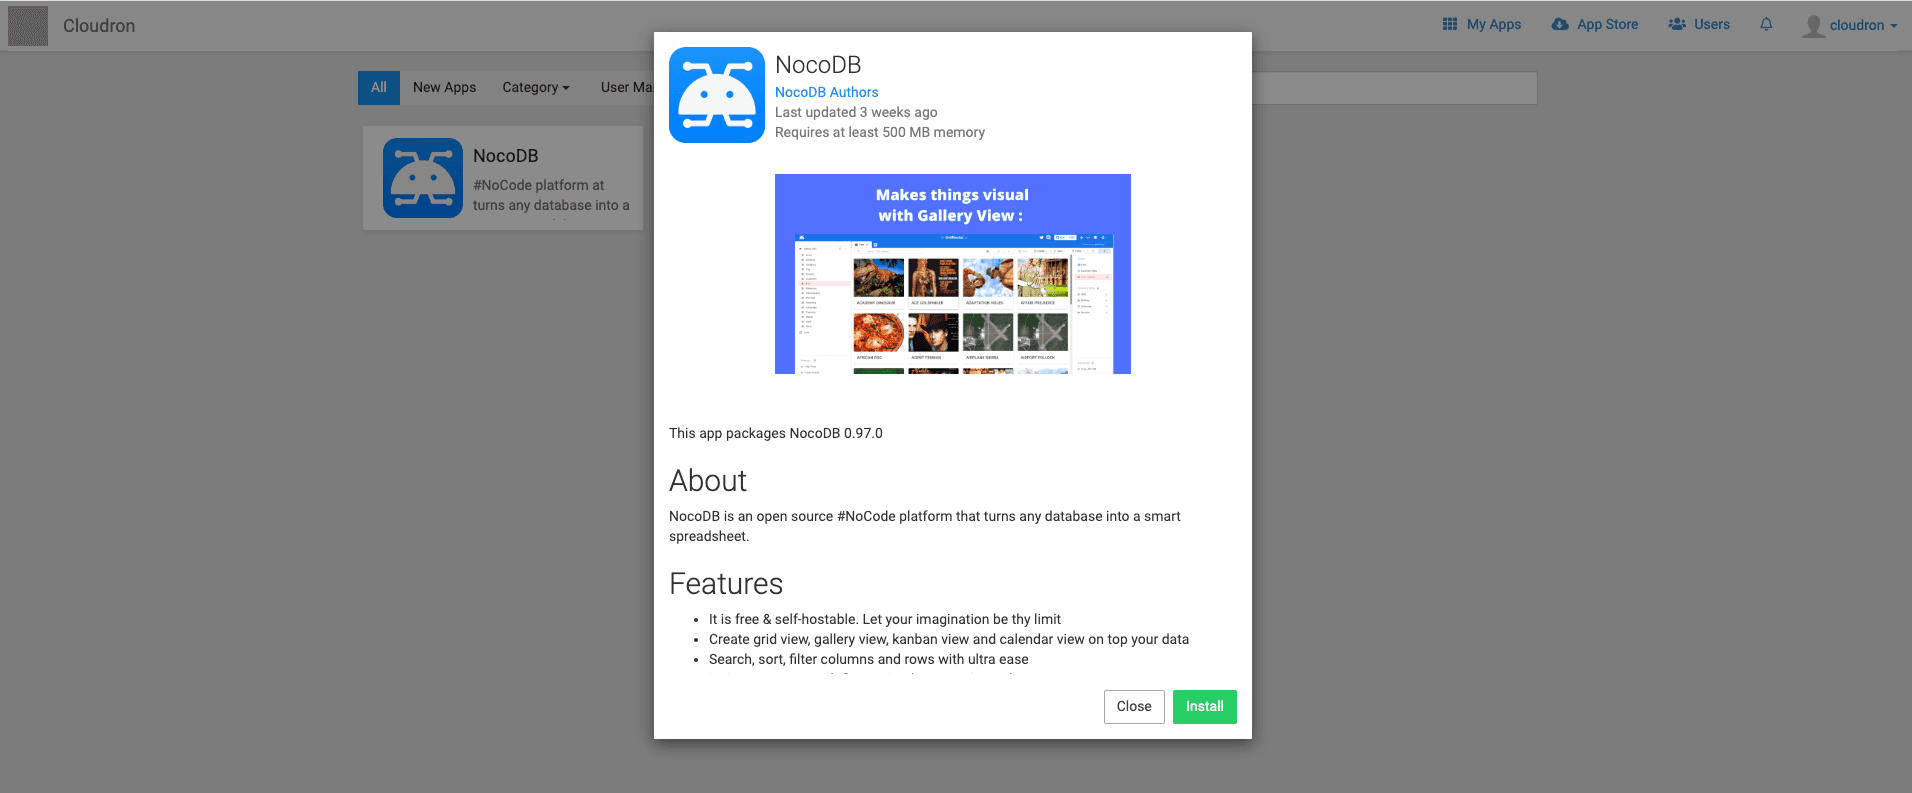1912x793 pixels.
Task: Click the App Store cloud icon
Action: 1560,24
